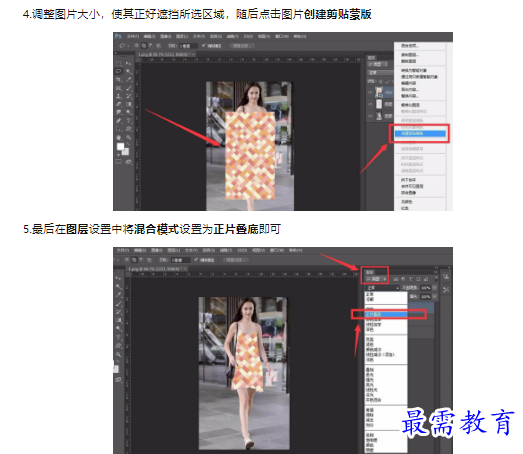This screenshot has height=454, width=523.
Task: Choose the Hand tool in step 4 screenshot
Action: tap(118, 138)
